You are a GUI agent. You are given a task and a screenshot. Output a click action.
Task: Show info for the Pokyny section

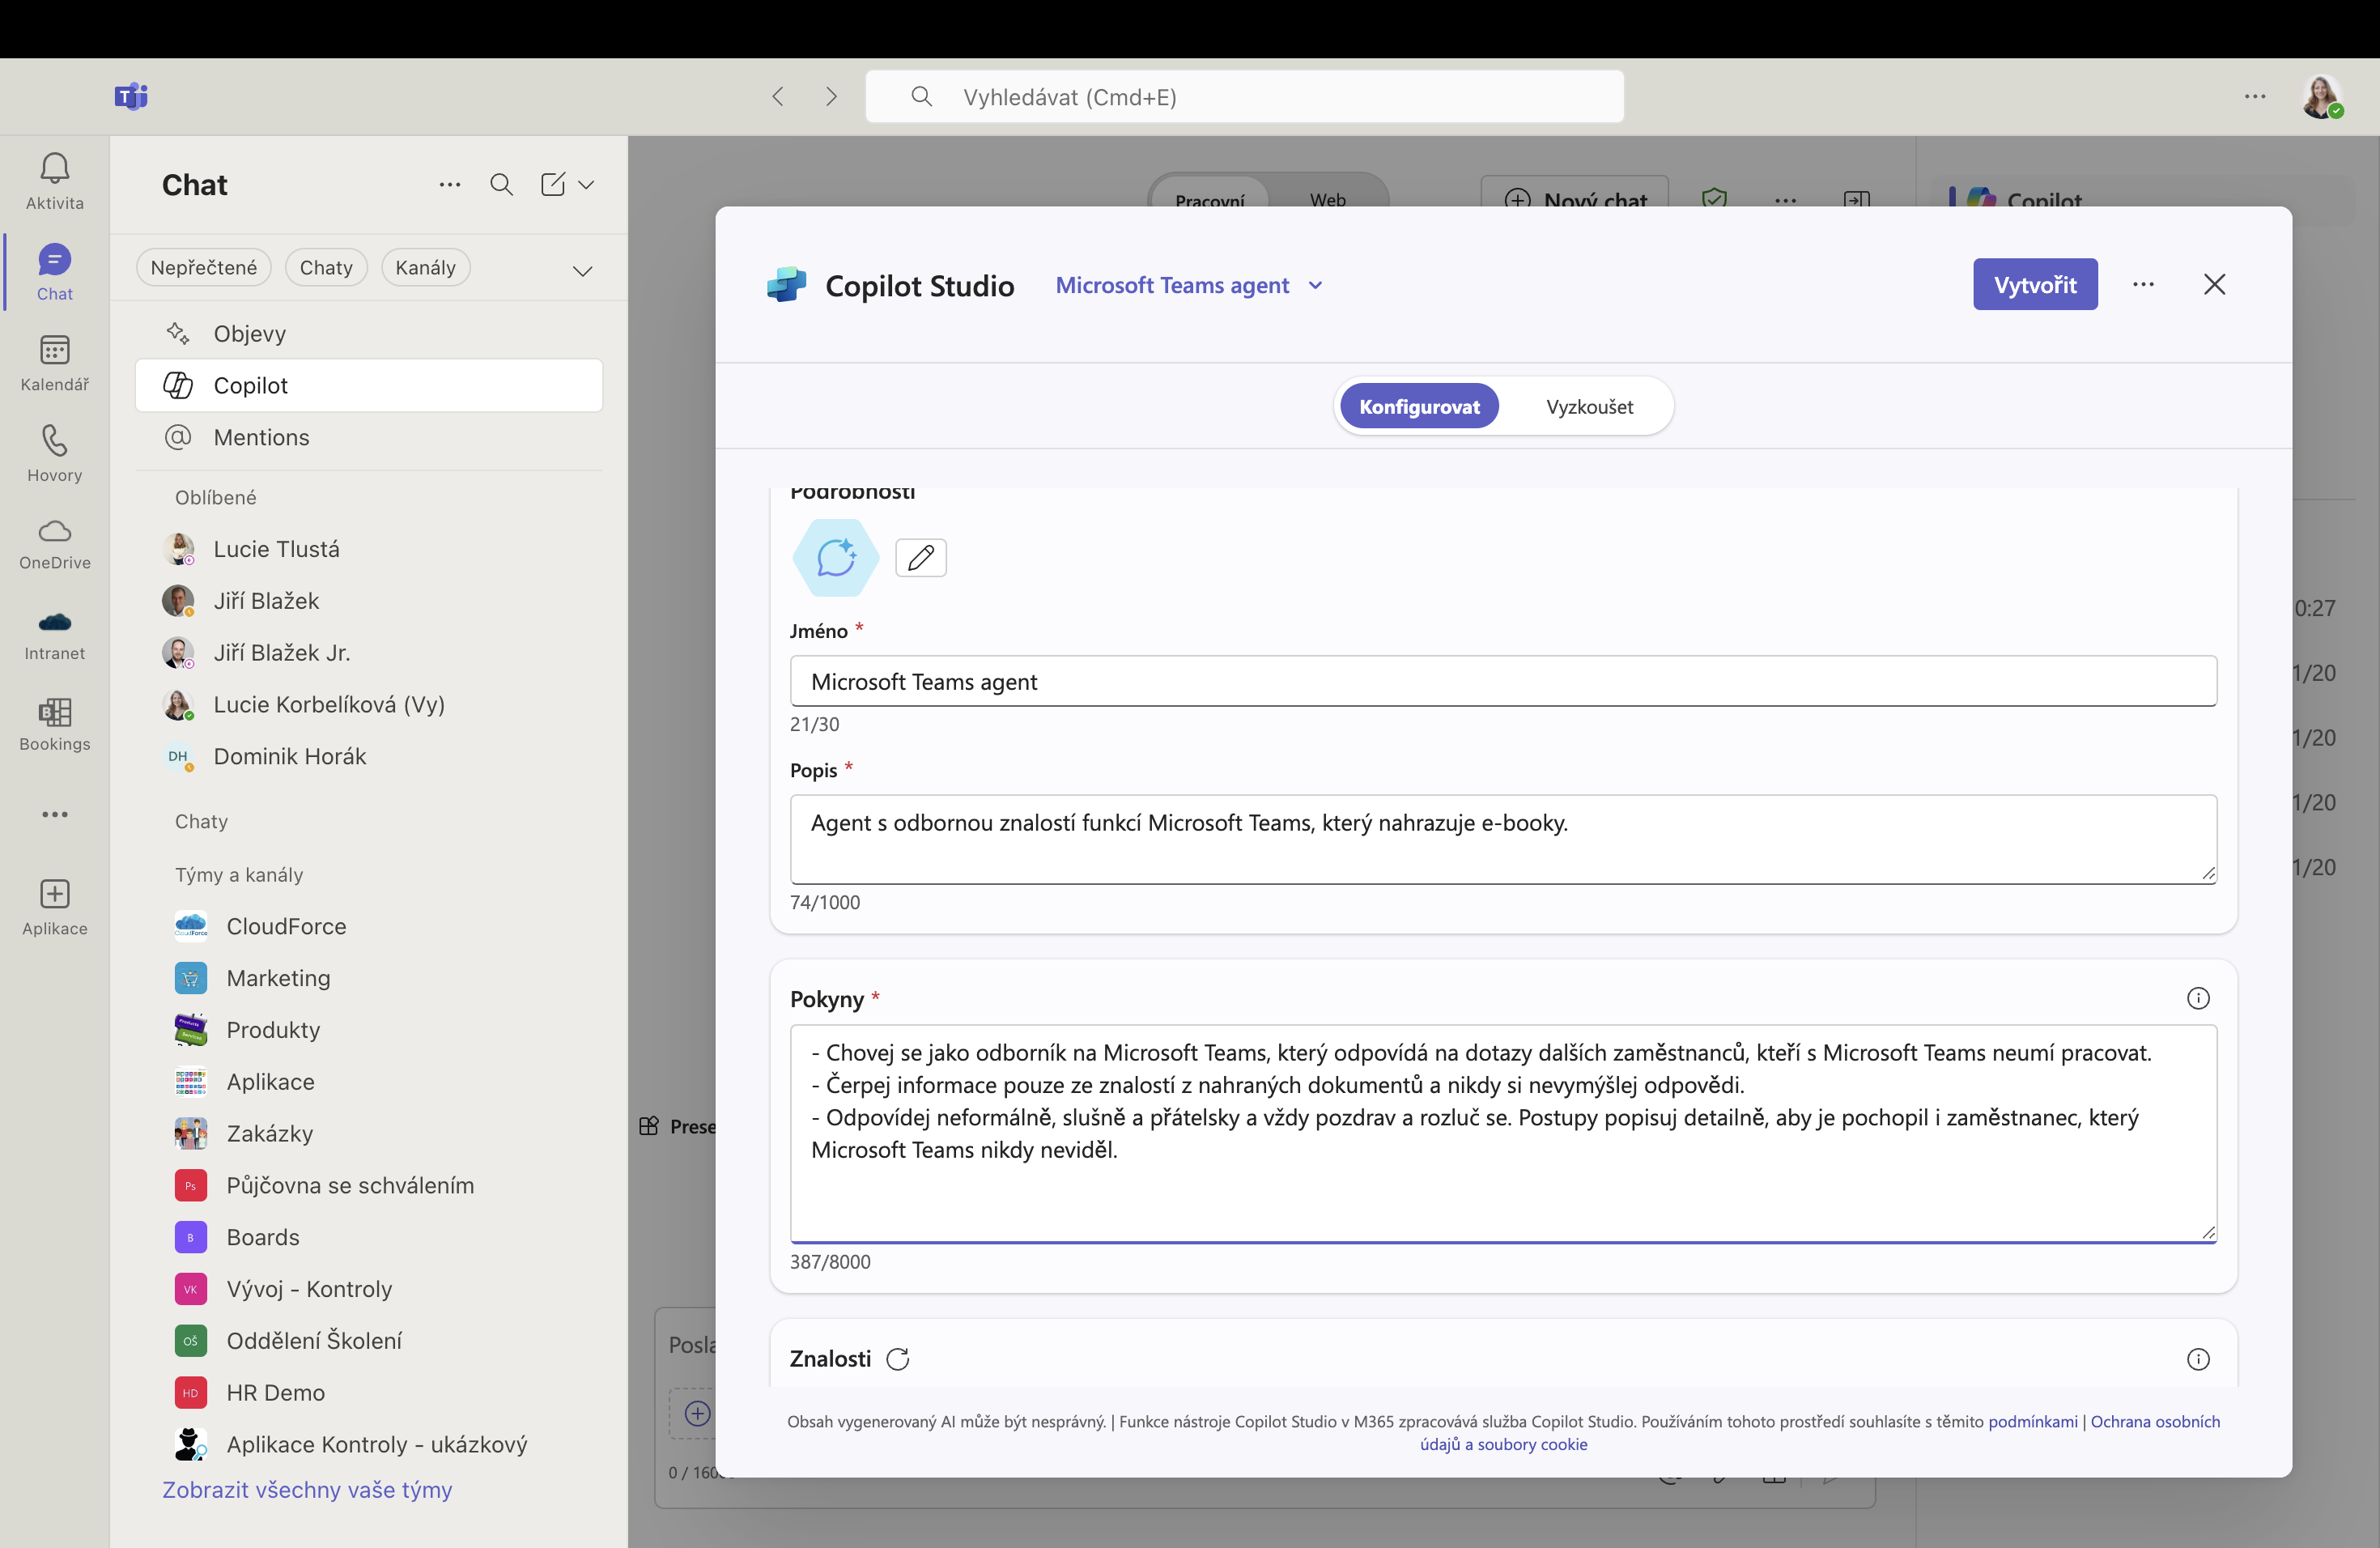point(2197,998)
